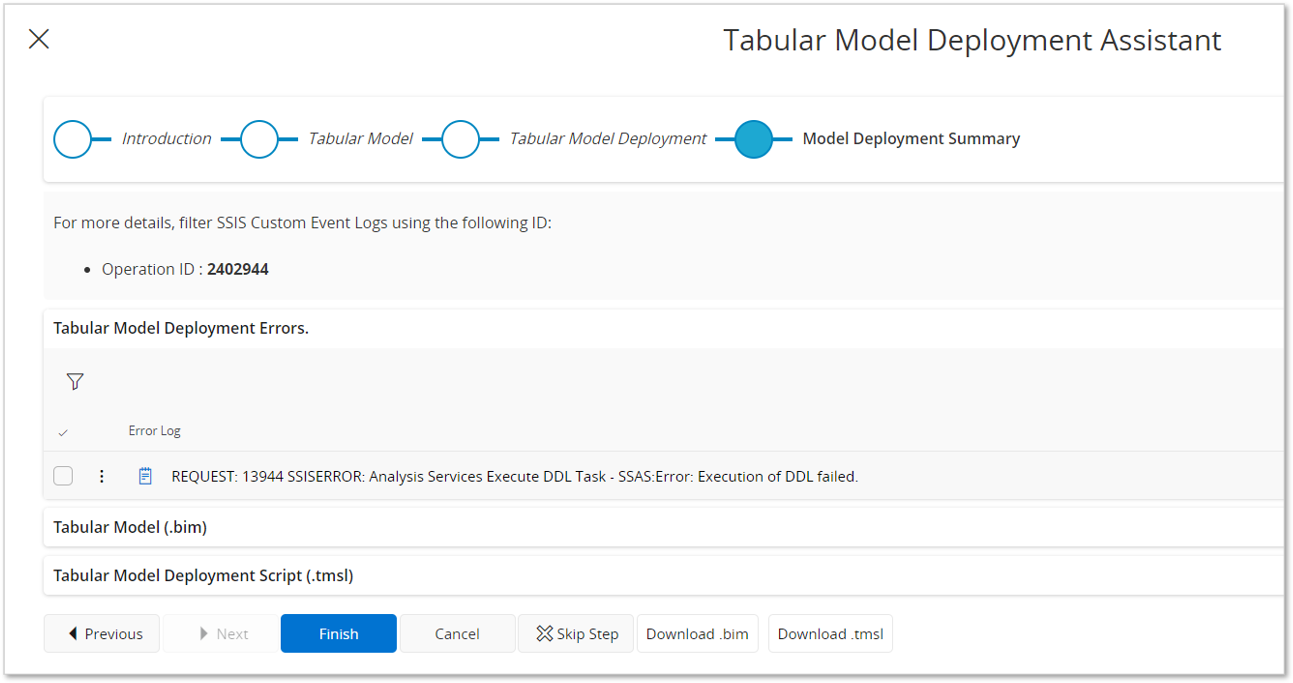Image resolution: width=1293 pixels, height=683 pixels.
Task: Expand the Tabular Model (.bim) section
Action: (129, 527)
